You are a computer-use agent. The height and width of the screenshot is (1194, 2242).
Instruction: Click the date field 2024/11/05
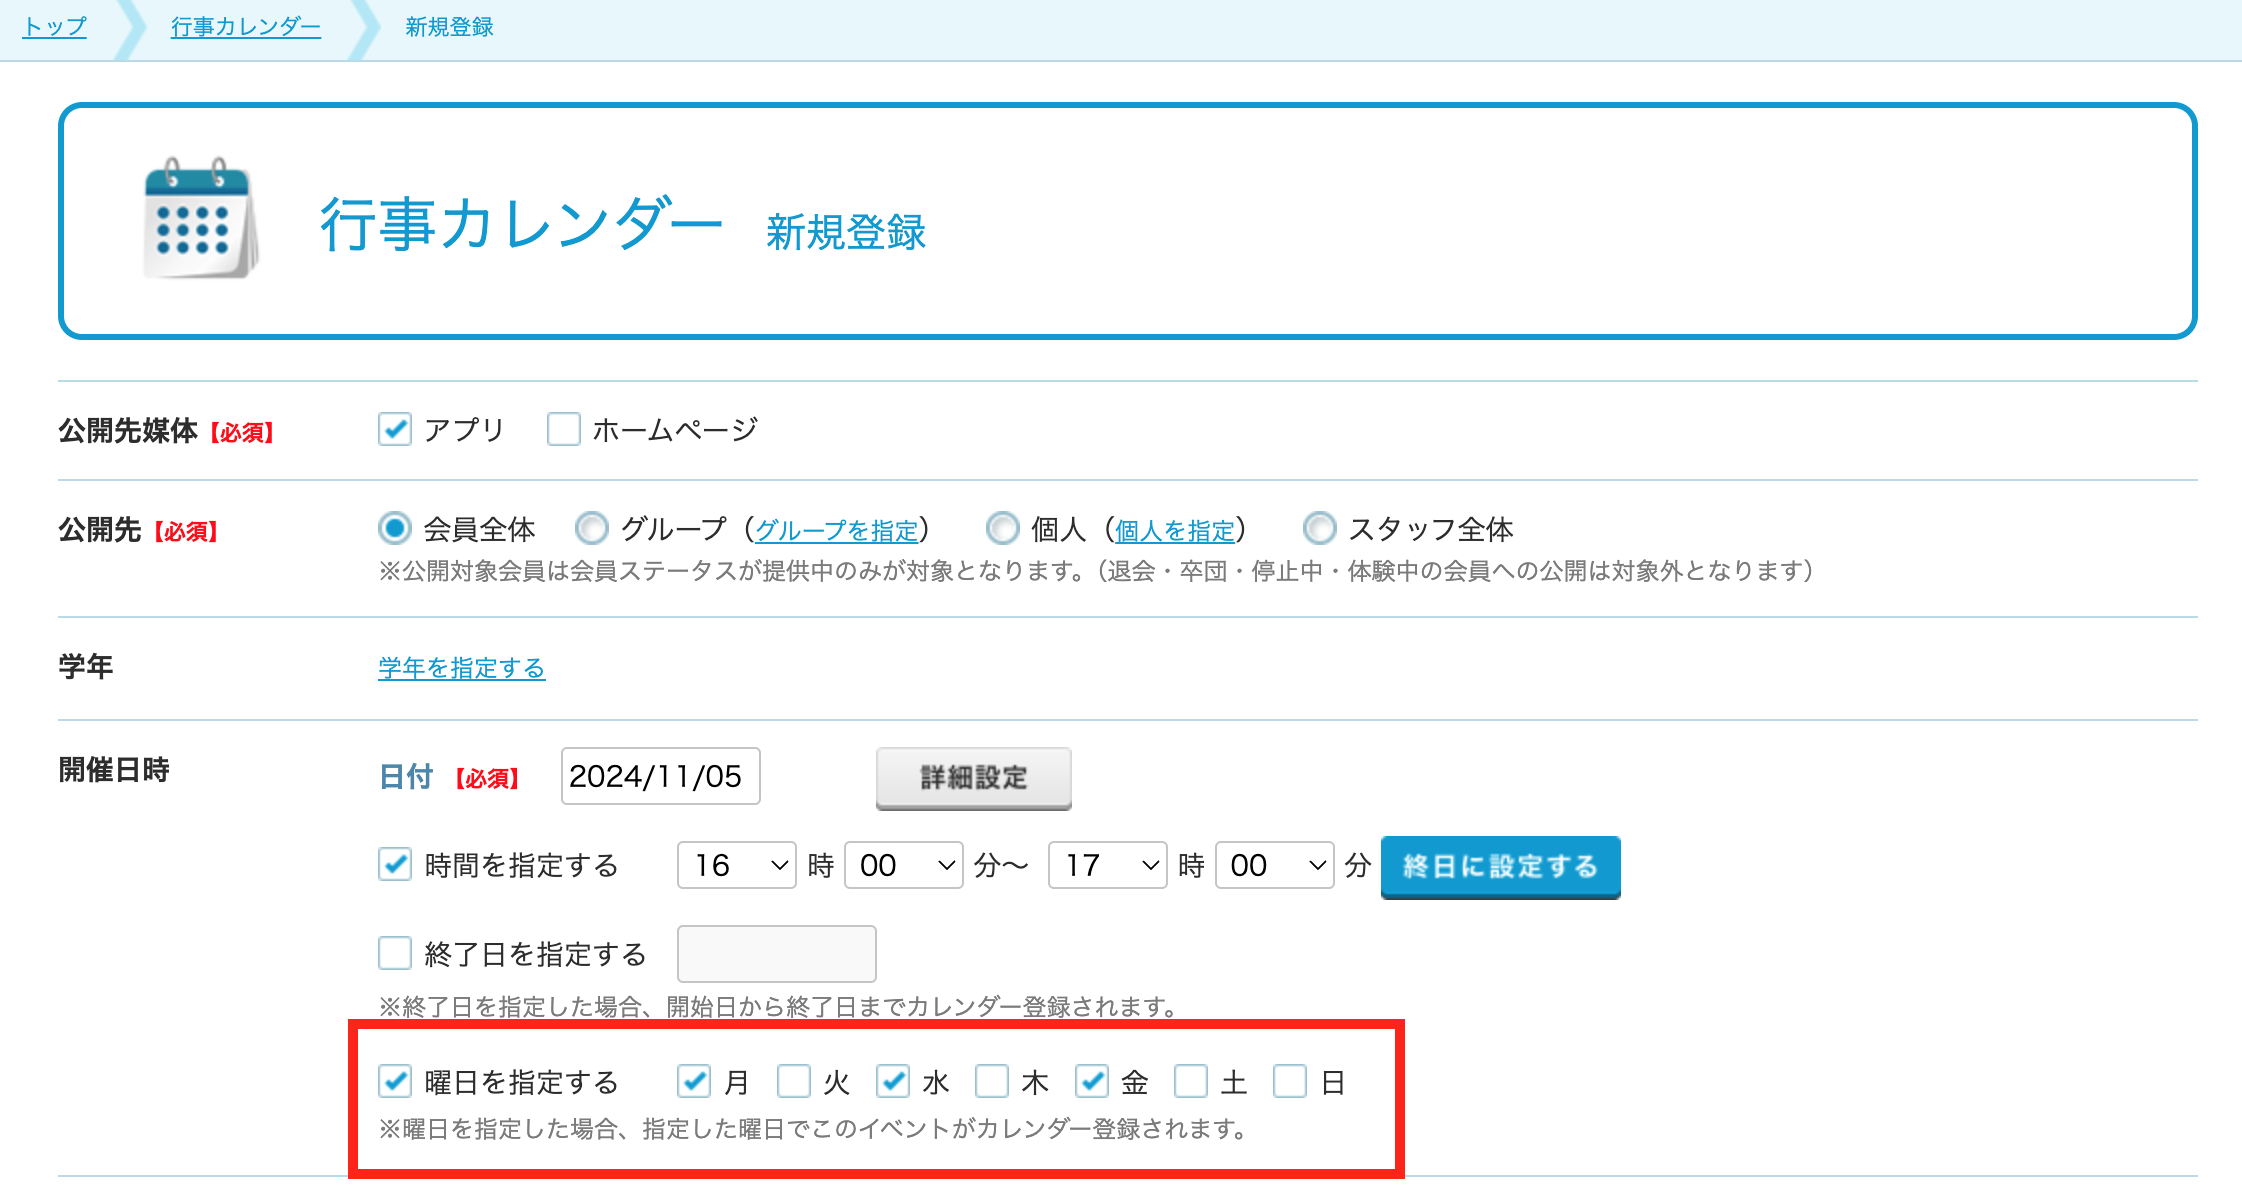click(661, 776)
